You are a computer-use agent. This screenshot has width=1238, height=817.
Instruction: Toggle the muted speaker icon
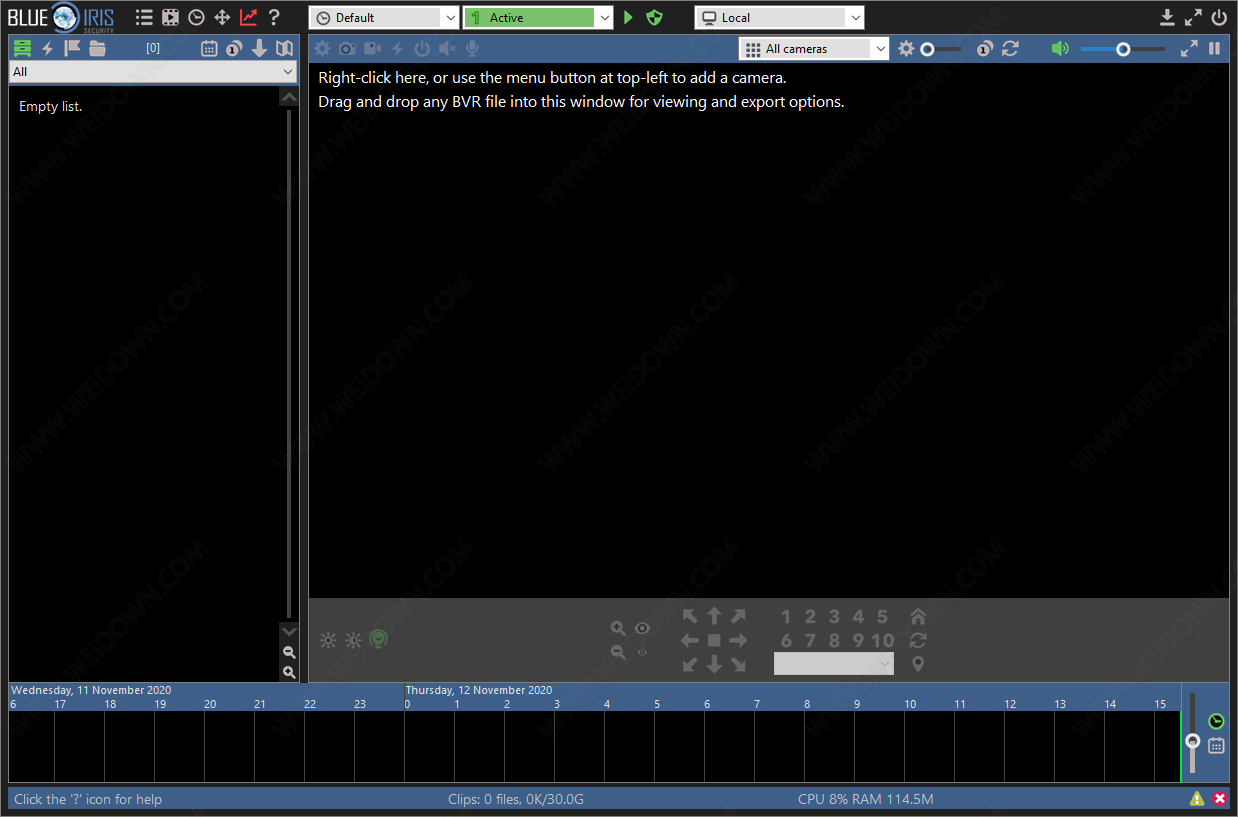tap(447, 48)
